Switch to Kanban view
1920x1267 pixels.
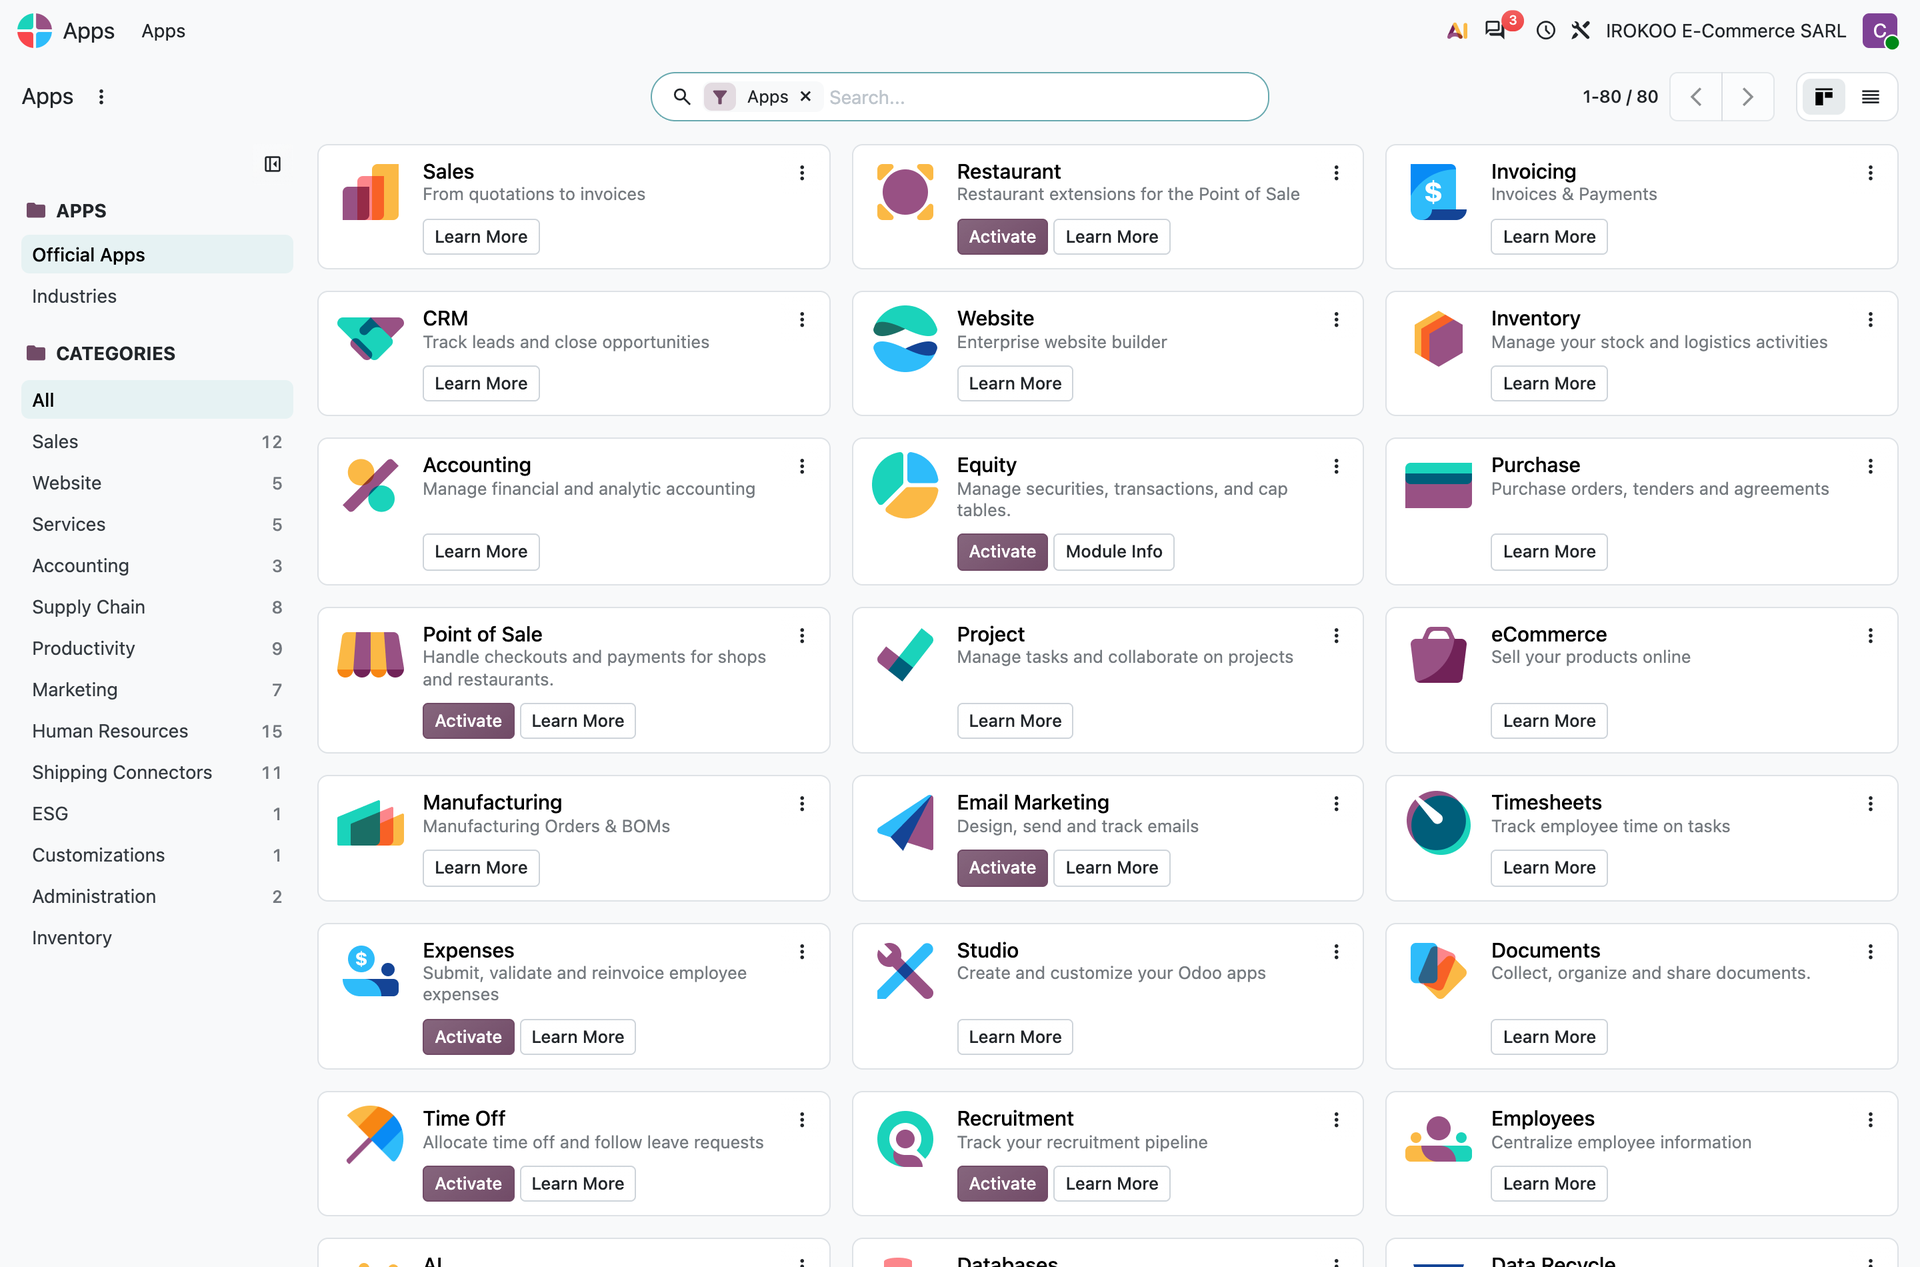click(1824, 97)
